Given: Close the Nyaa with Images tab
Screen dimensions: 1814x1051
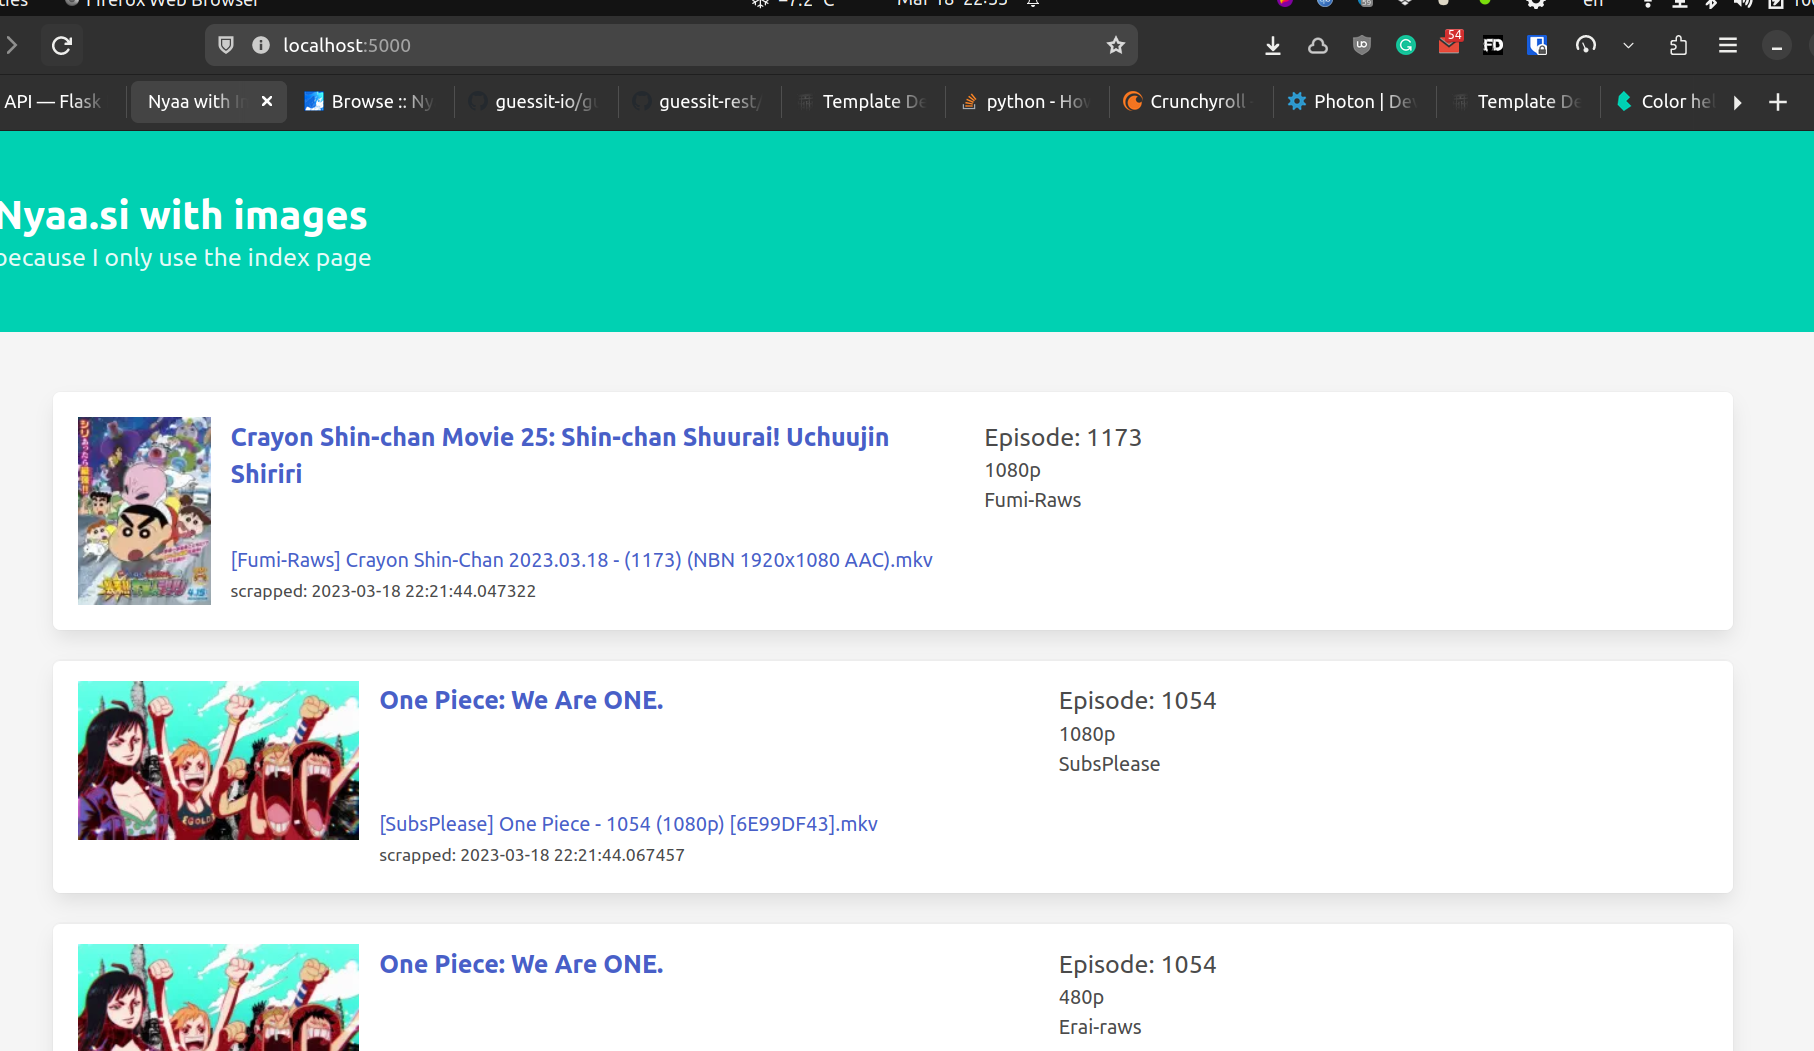Looking at the screenshot, I should 267,101.
